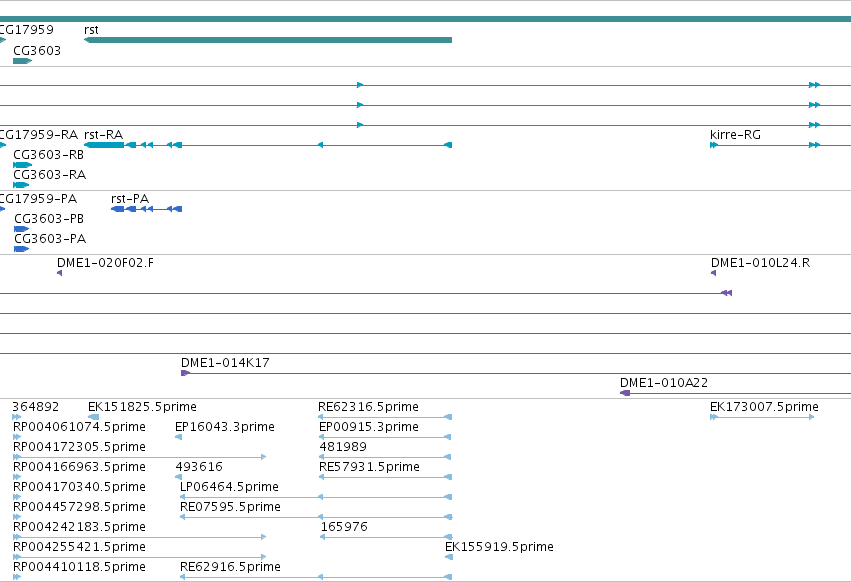This screenshot has width=851, height=582.
Task: Select RP004255421.5prime EST
Action: tap(139, 557)
